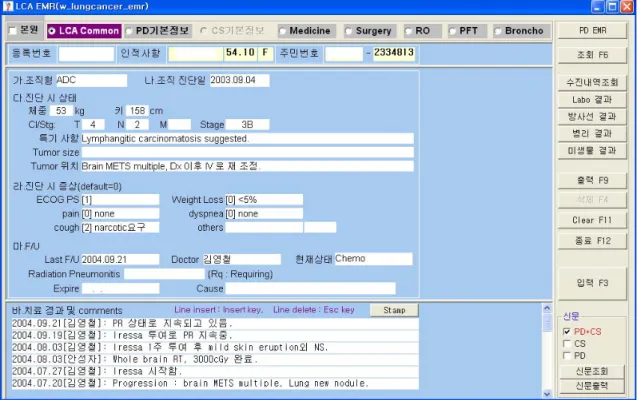Click the Clear F11 button
Screen dimensions: 639x400
(592, 220)
